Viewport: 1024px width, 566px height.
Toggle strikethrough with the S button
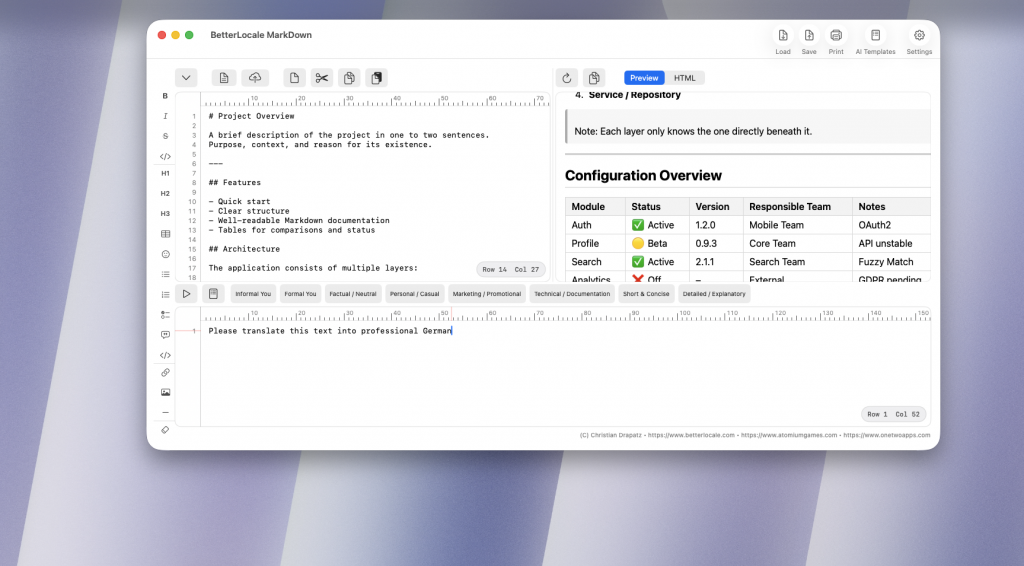click(x=165, y=136)
